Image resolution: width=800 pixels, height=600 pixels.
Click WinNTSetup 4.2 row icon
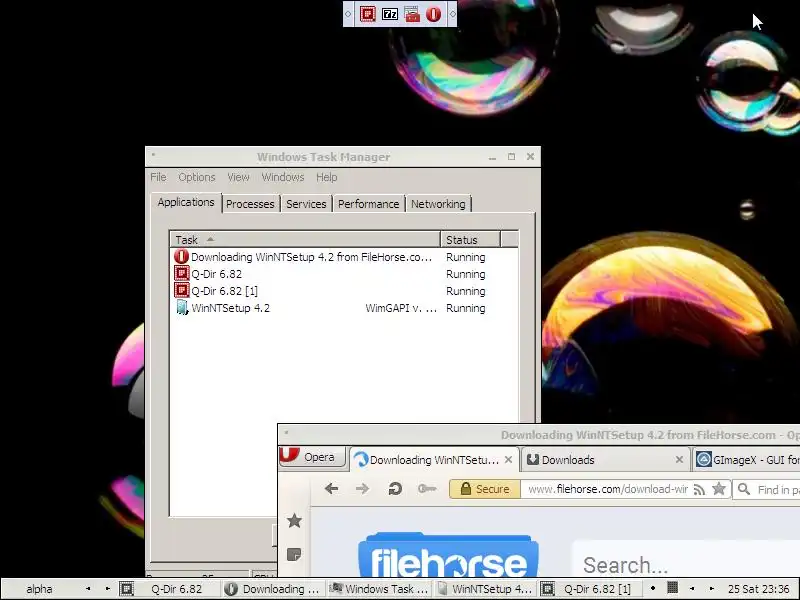(182, 308)
